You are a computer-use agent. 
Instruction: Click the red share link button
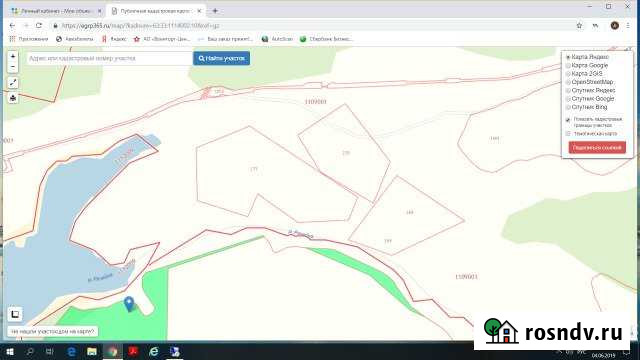[x=597, y=147]
